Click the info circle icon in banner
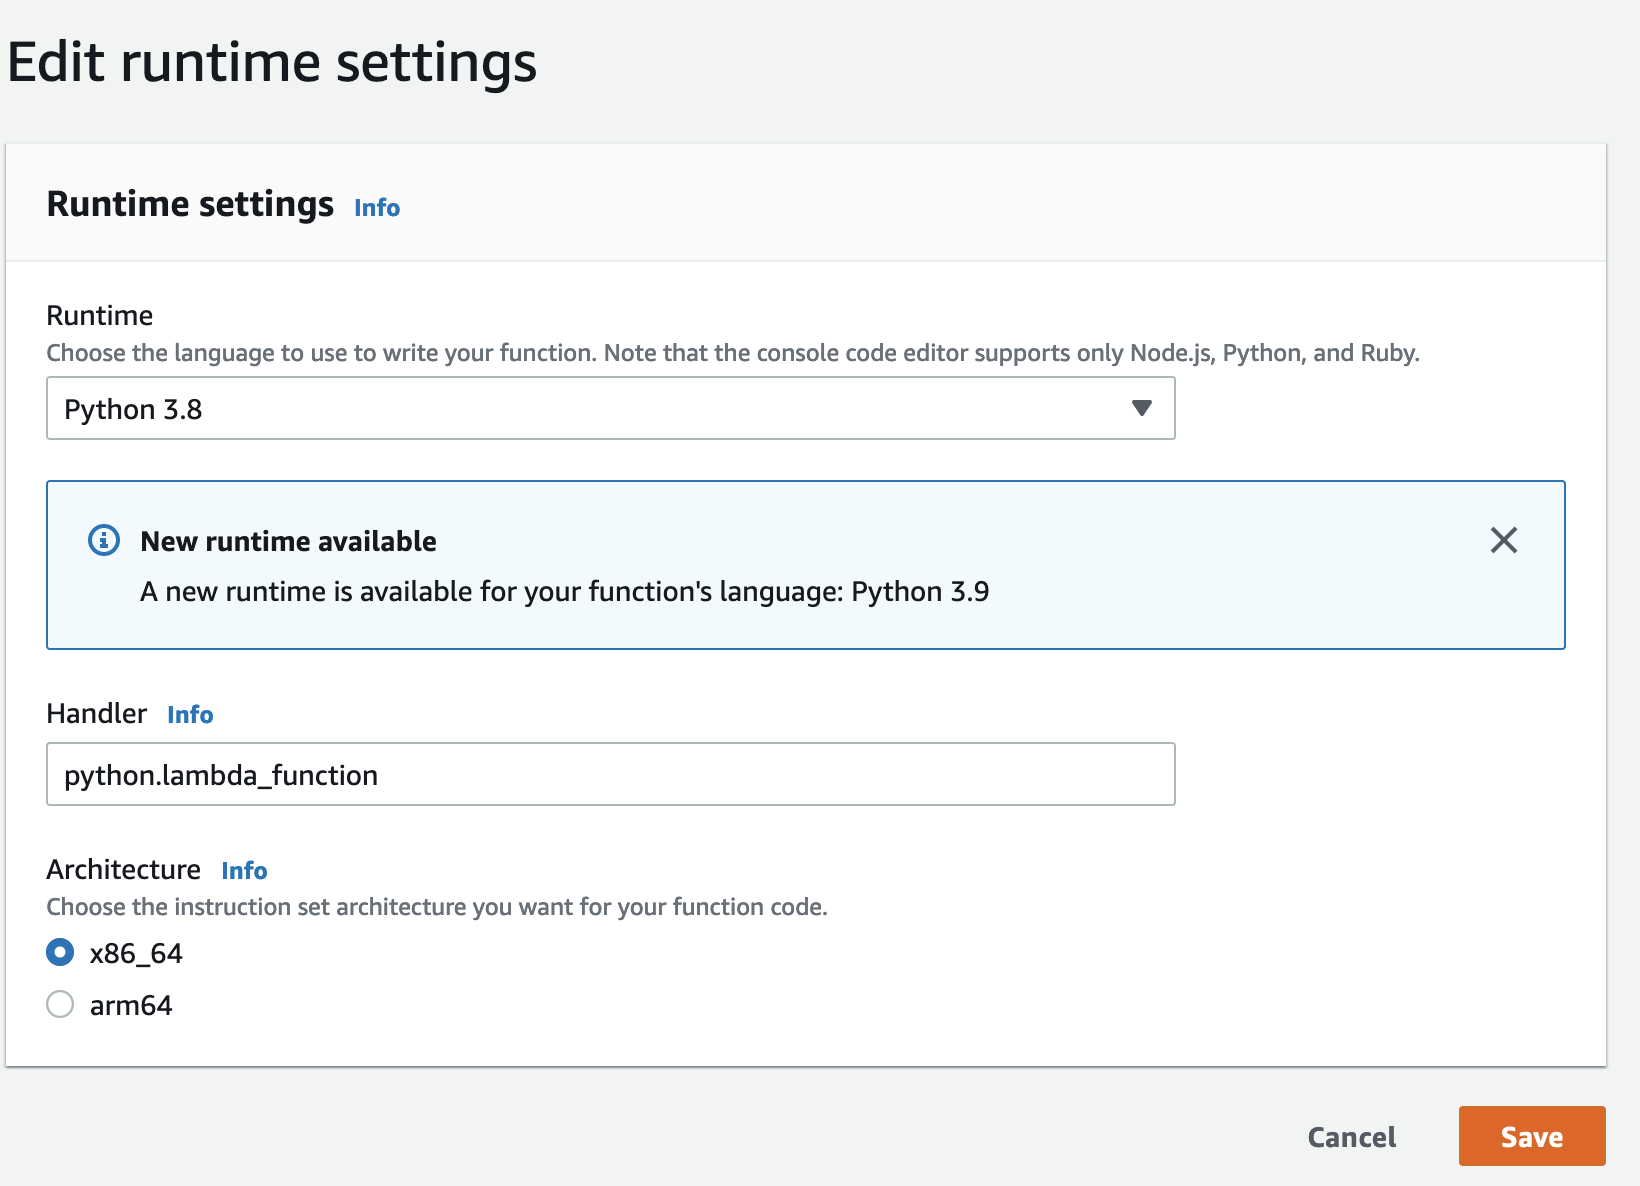1640x1186 pixels. click(104, 540)
